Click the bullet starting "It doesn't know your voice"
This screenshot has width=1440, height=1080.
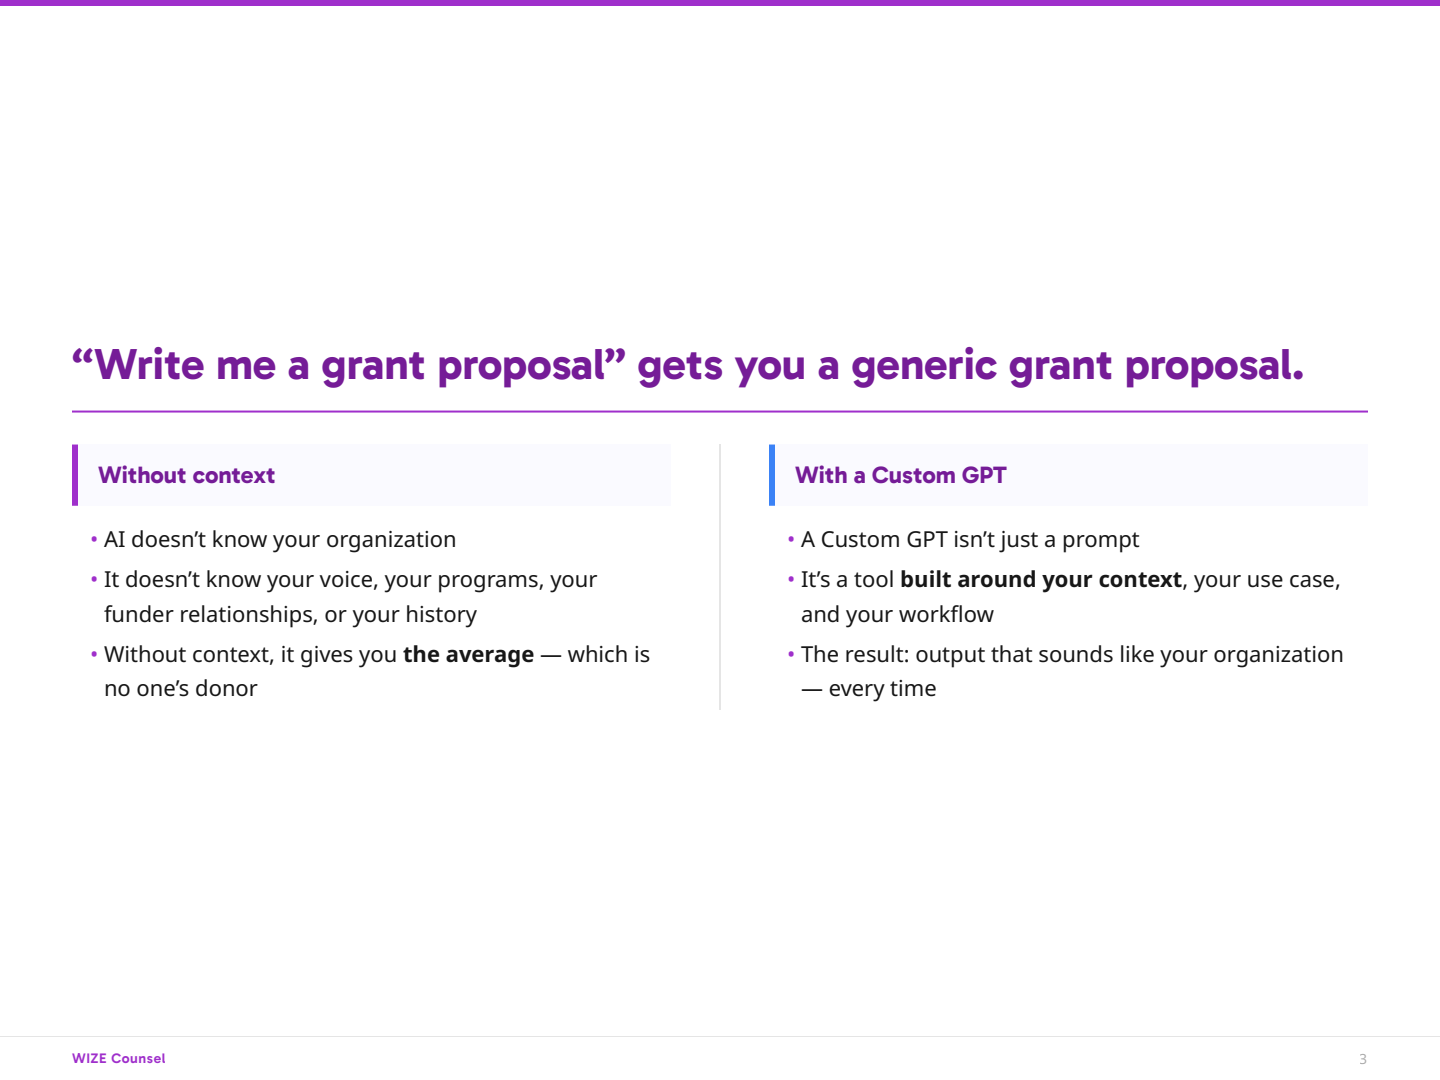350,580
